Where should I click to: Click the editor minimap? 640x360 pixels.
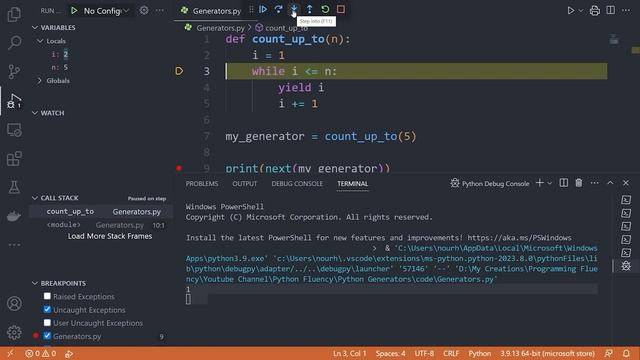coord(614,40)
